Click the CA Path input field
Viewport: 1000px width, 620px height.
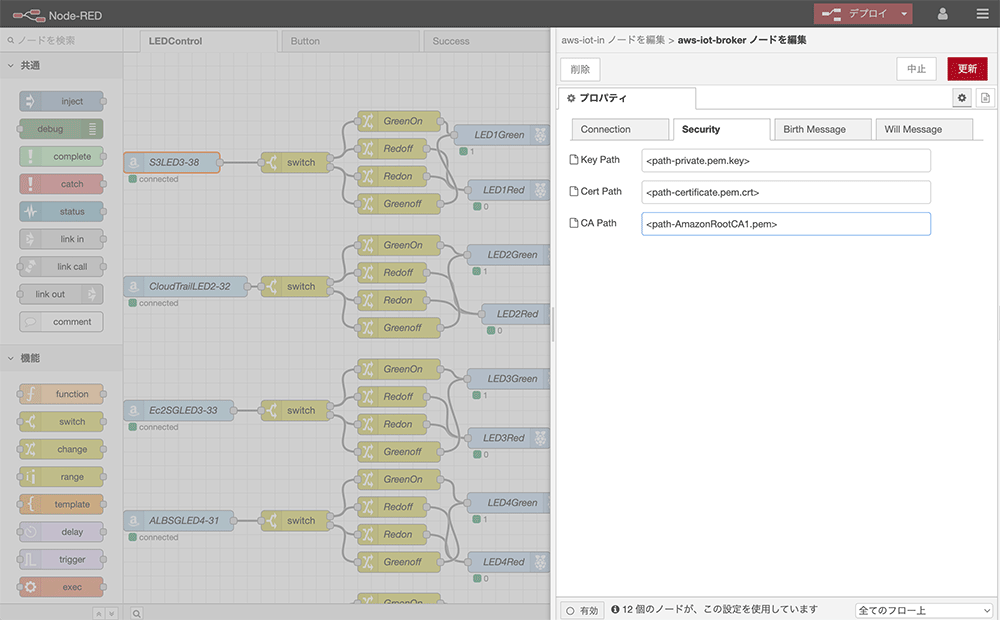coord(786,224)
